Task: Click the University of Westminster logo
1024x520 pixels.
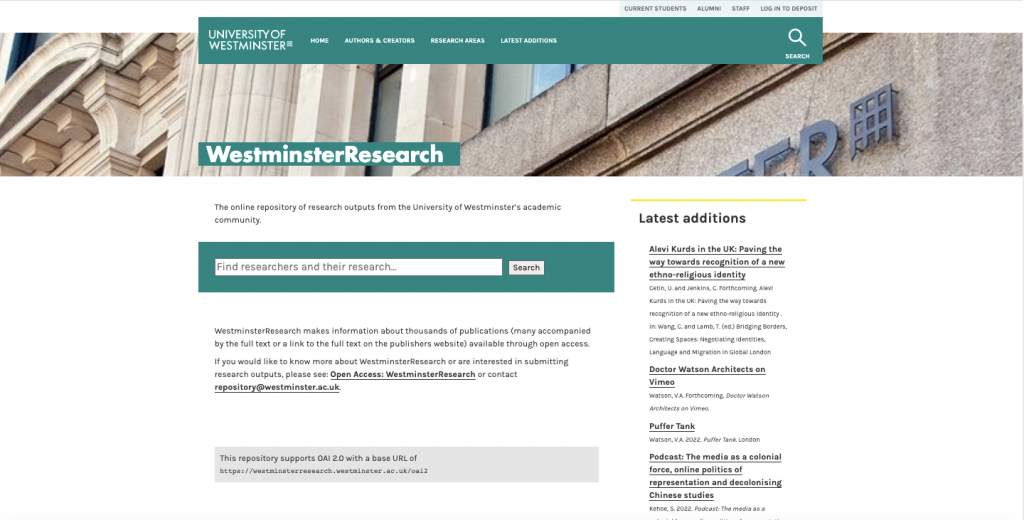Action: point(251,40)
